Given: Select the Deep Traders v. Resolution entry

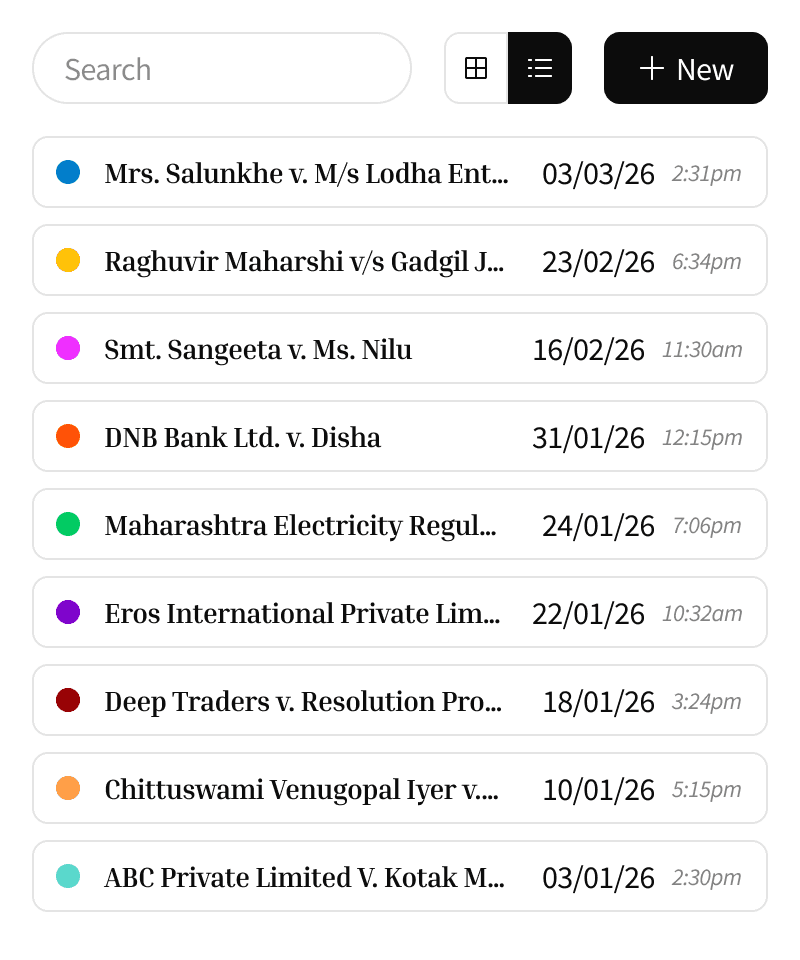Looking at the screenshot, I should click(x=303, y=701).
